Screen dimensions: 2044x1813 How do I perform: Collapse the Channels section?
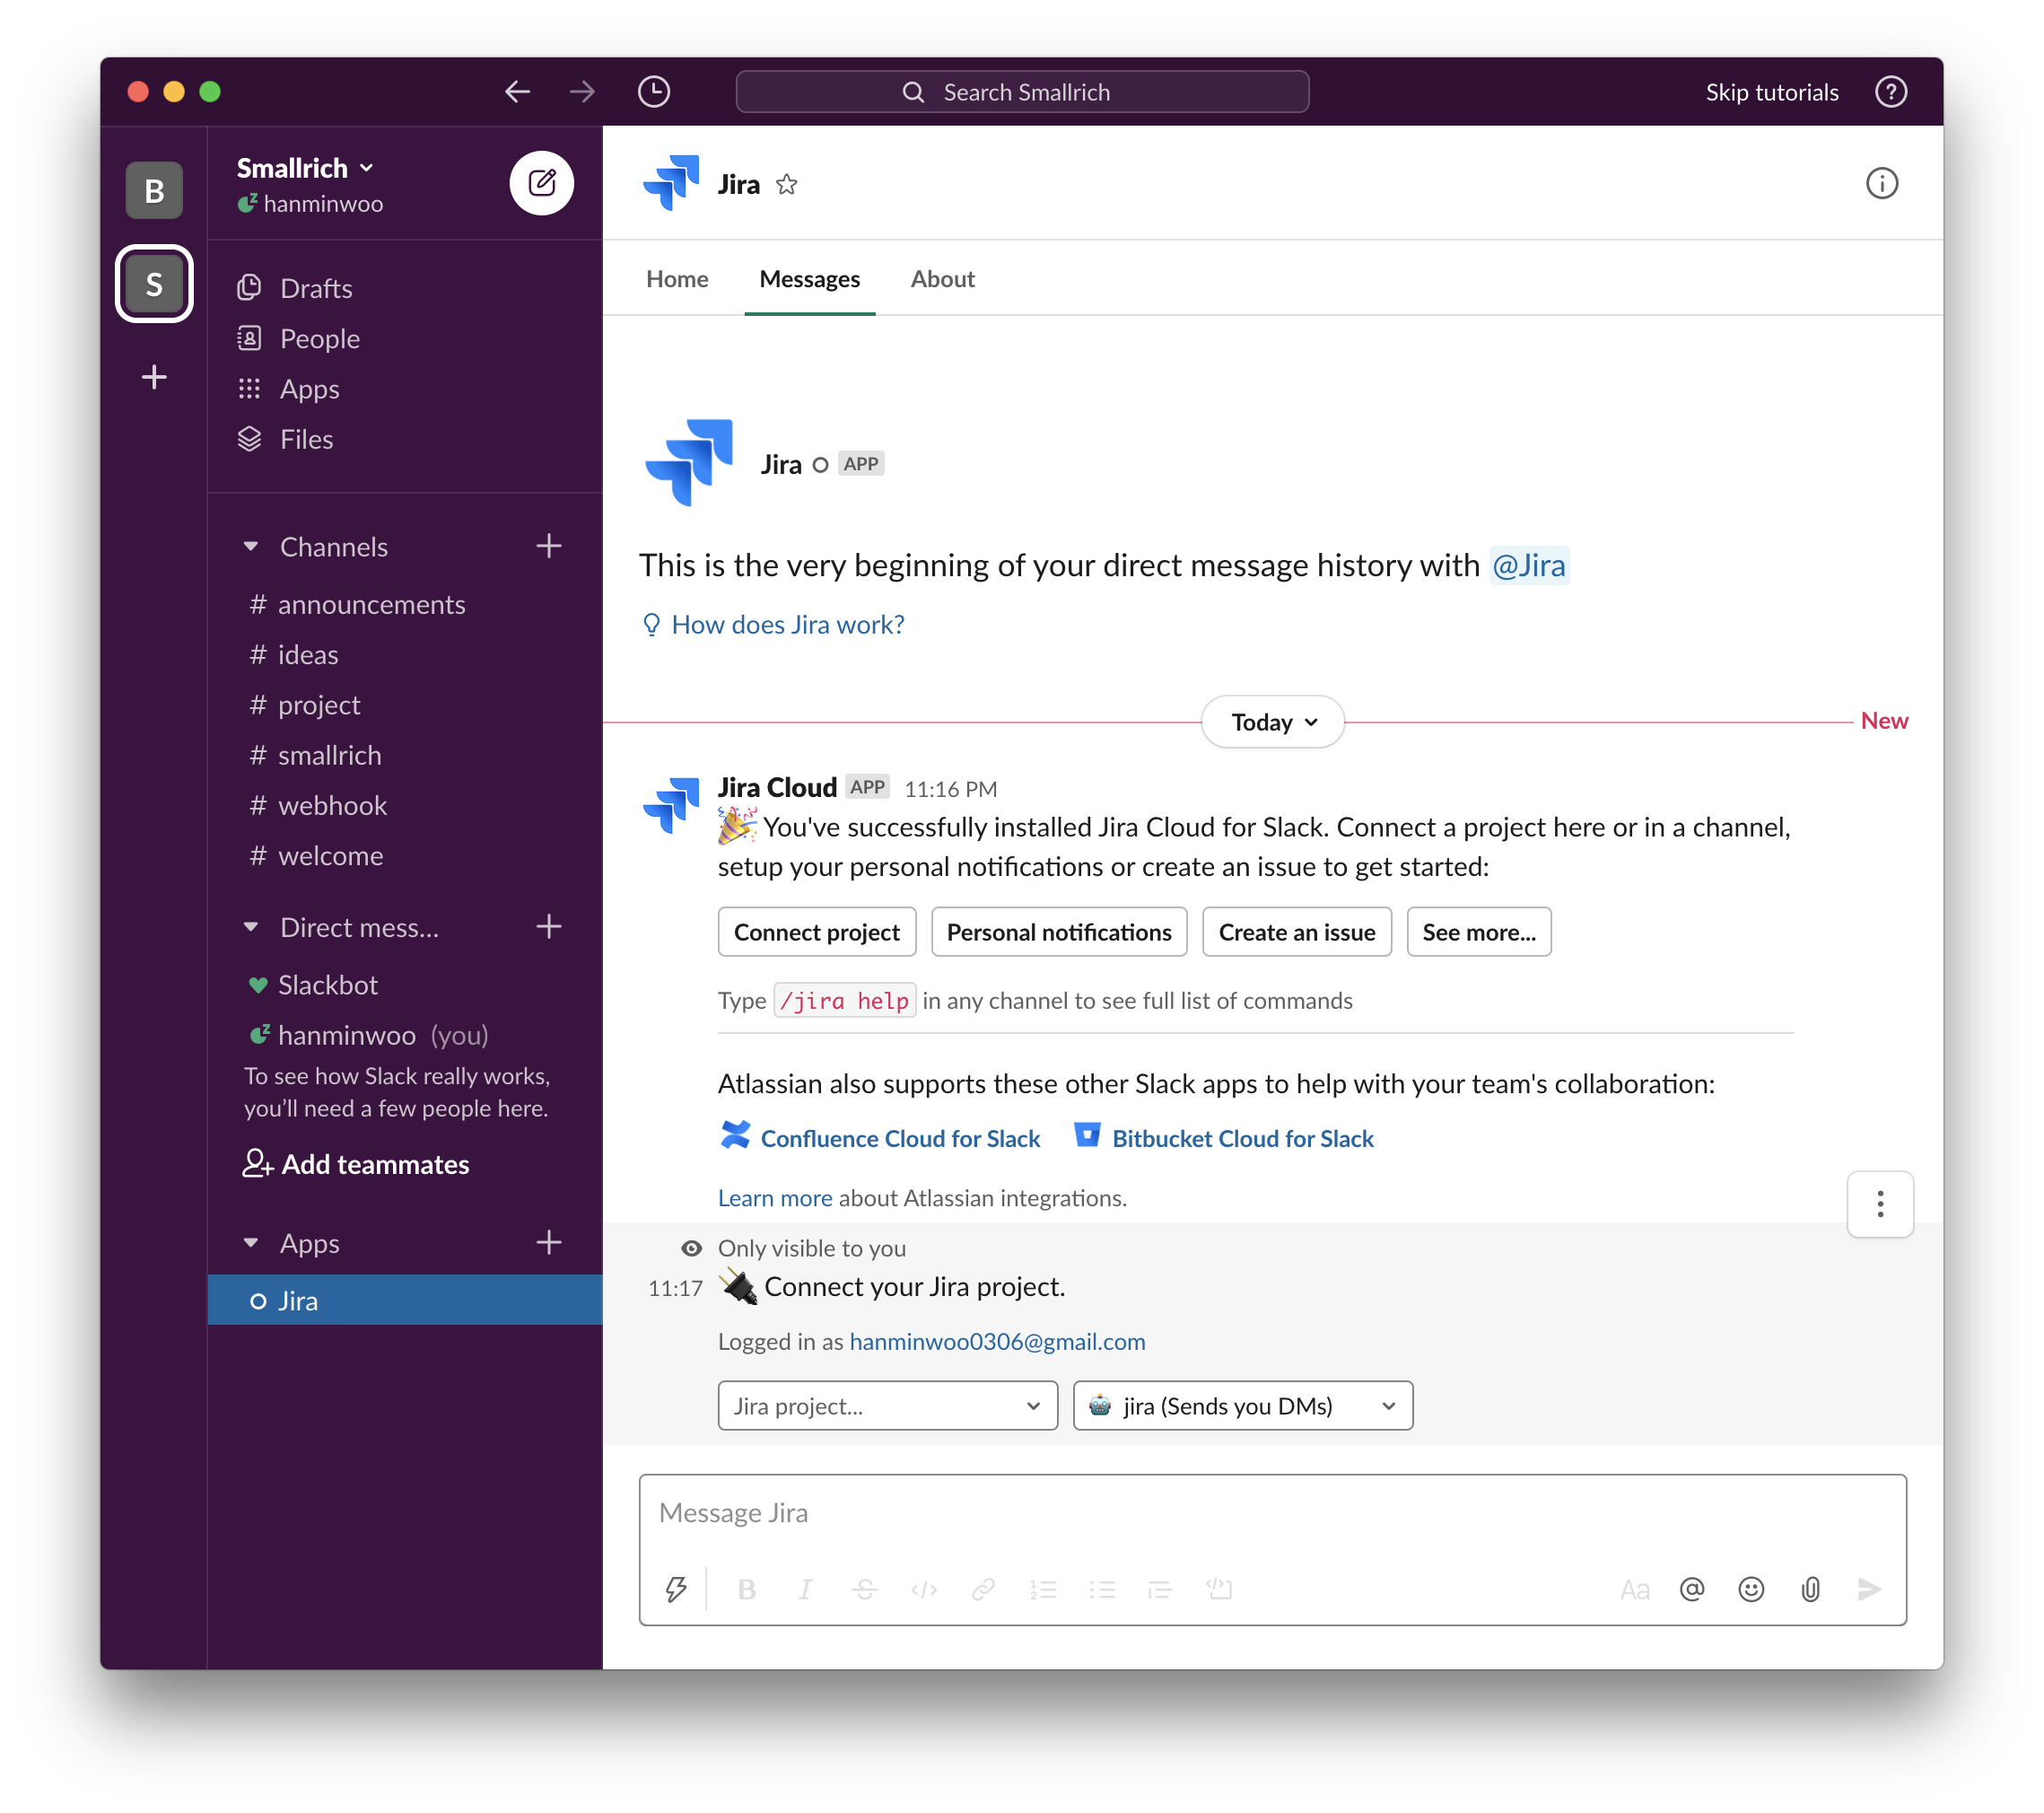[x=251, y=547]
